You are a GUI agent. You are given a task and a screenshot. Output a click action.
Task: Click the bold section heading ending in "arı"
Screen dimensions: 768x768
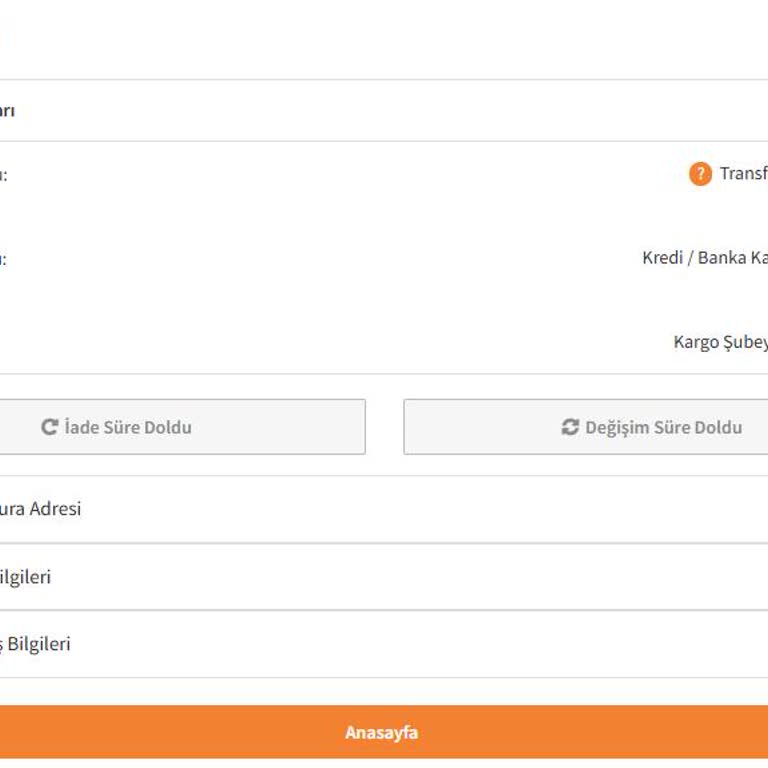pyautogui.click(x=7, y=111)
